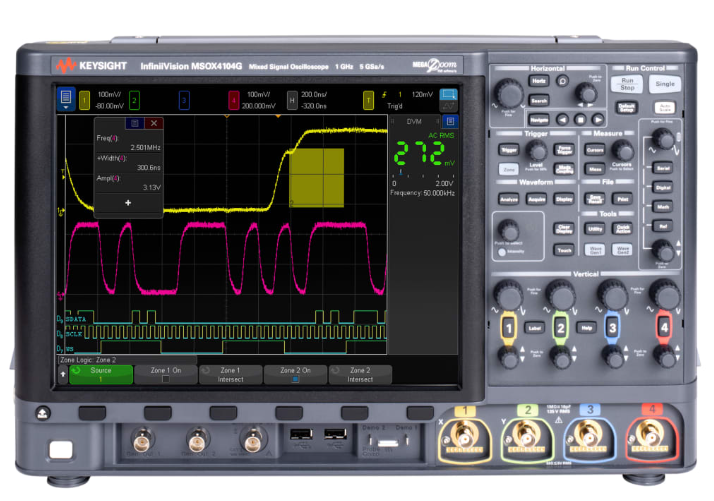Viewport: 714px width, 501px height.
Task: Push the Clear Display key
Action: (564, 229)
